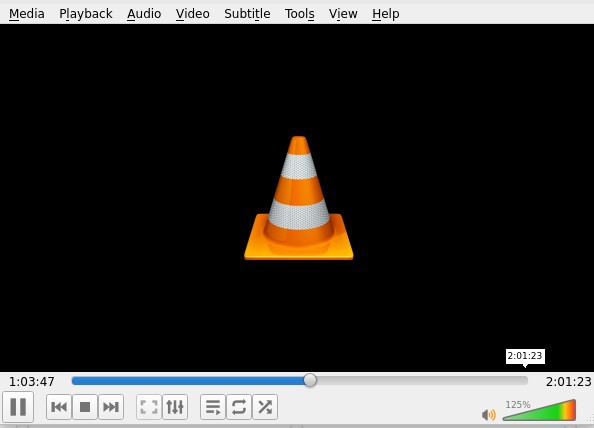This screenshot has width=594, height=428.
Task: Click the VLC cone in video area
Action: coord(299,198)
